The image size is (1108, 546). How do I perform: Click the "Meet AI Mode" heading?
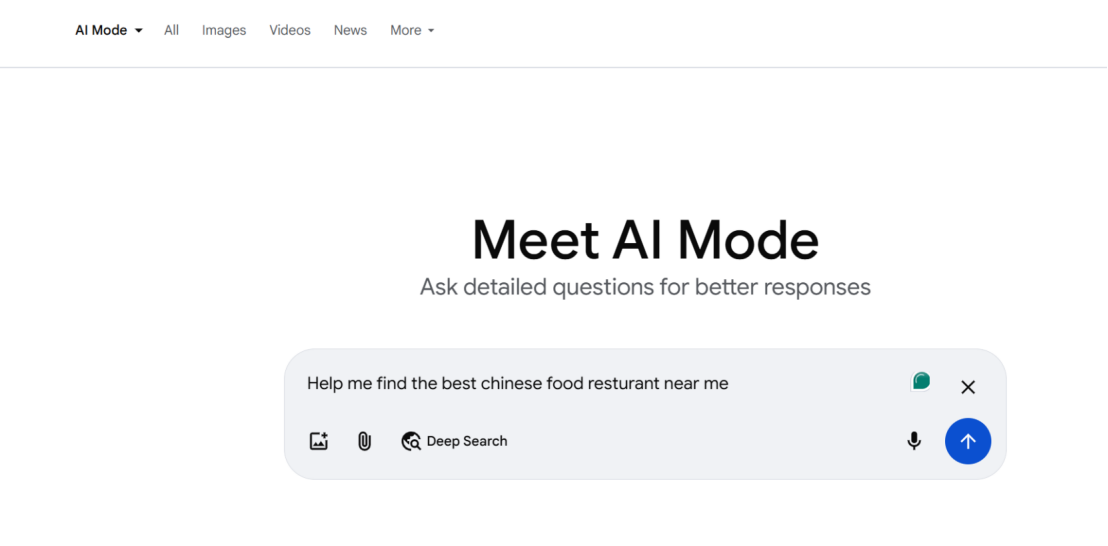click(645, 240)
